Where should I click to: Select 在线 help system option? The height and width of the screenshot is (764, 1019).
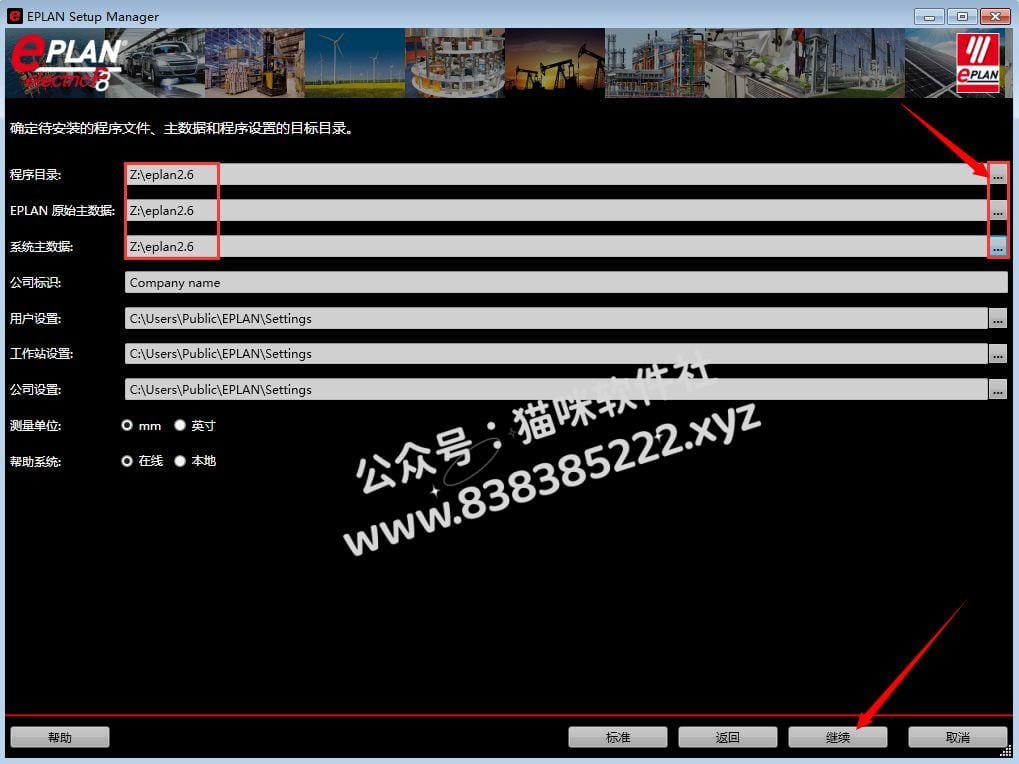coord(127,461)
